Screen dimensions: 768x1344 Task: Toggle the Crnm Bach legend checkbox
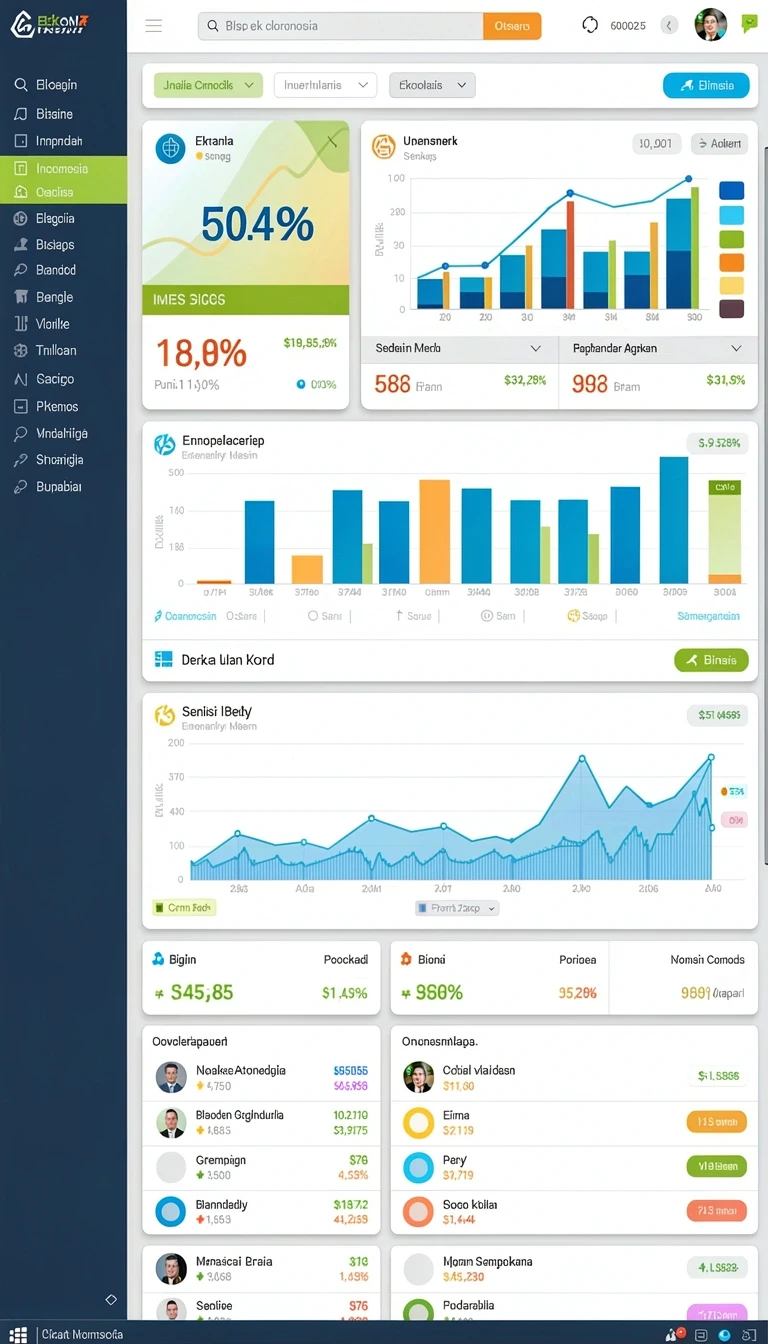point(158,908)
